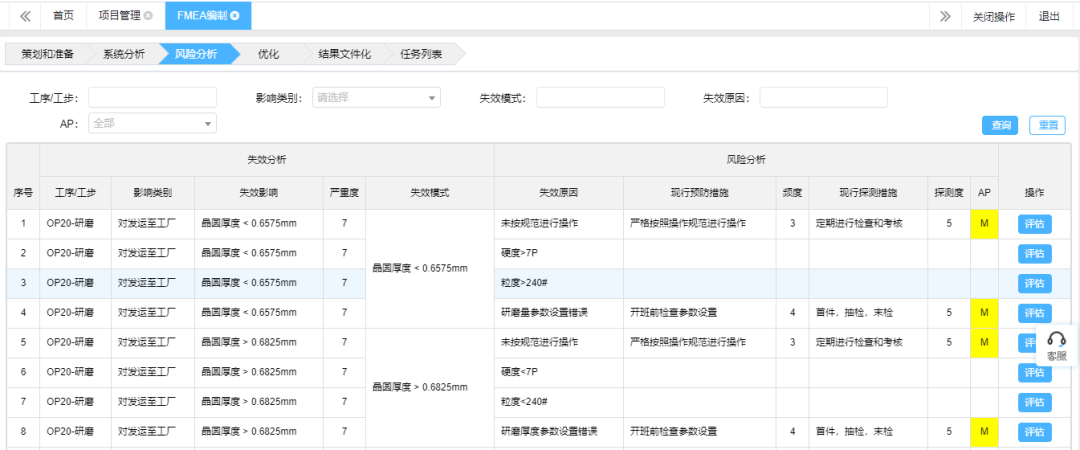Click the yellow M AP cell in row 4
1080x450 pixels.
coord(984,313)
